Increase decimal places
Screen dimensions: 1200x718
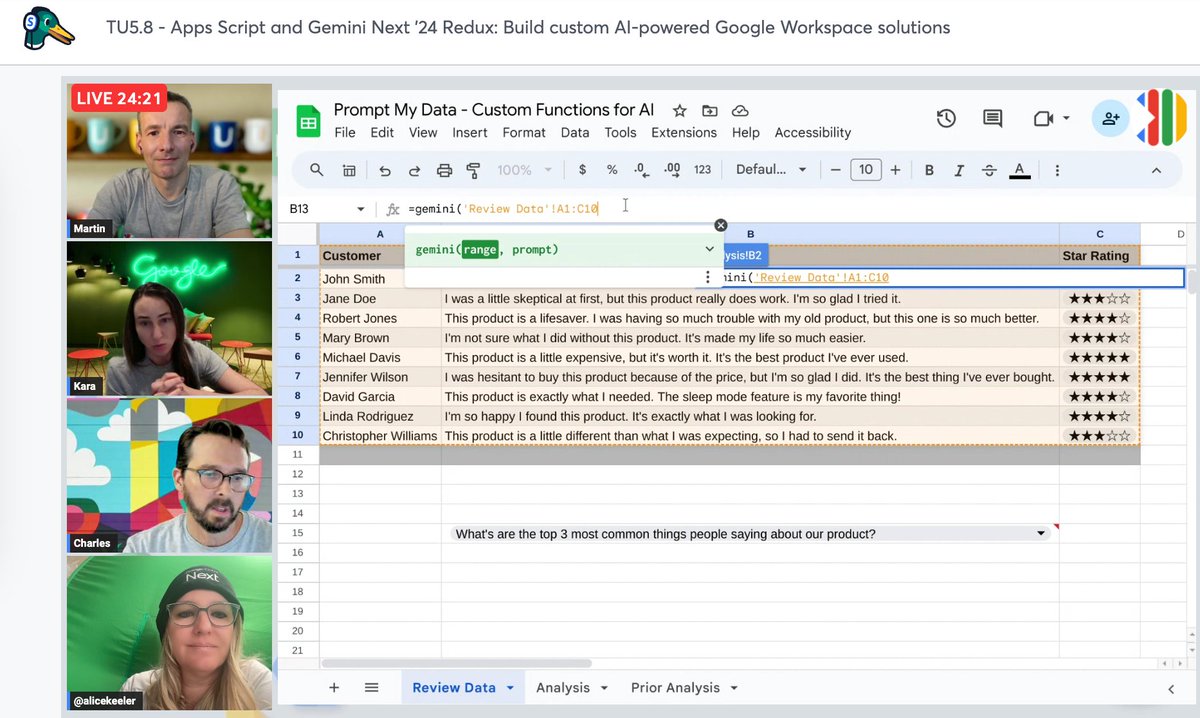[x=672, y=170]
